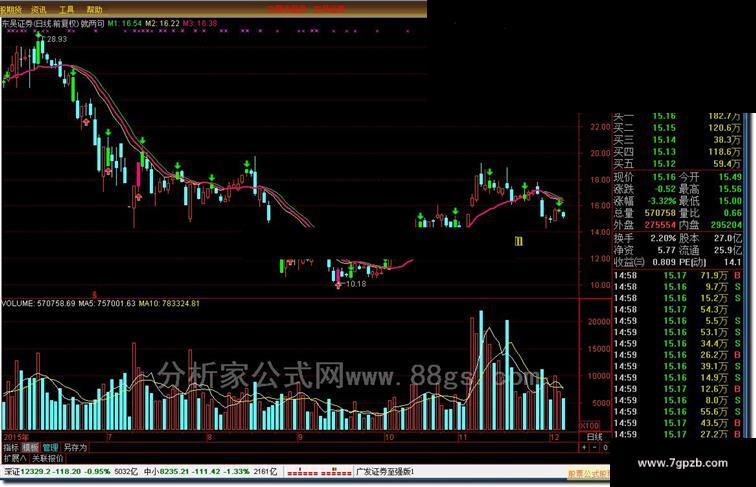Click the 最低 15.00 value
The width and height of the screenshot is (756, 487).
[x=730, y=201]
